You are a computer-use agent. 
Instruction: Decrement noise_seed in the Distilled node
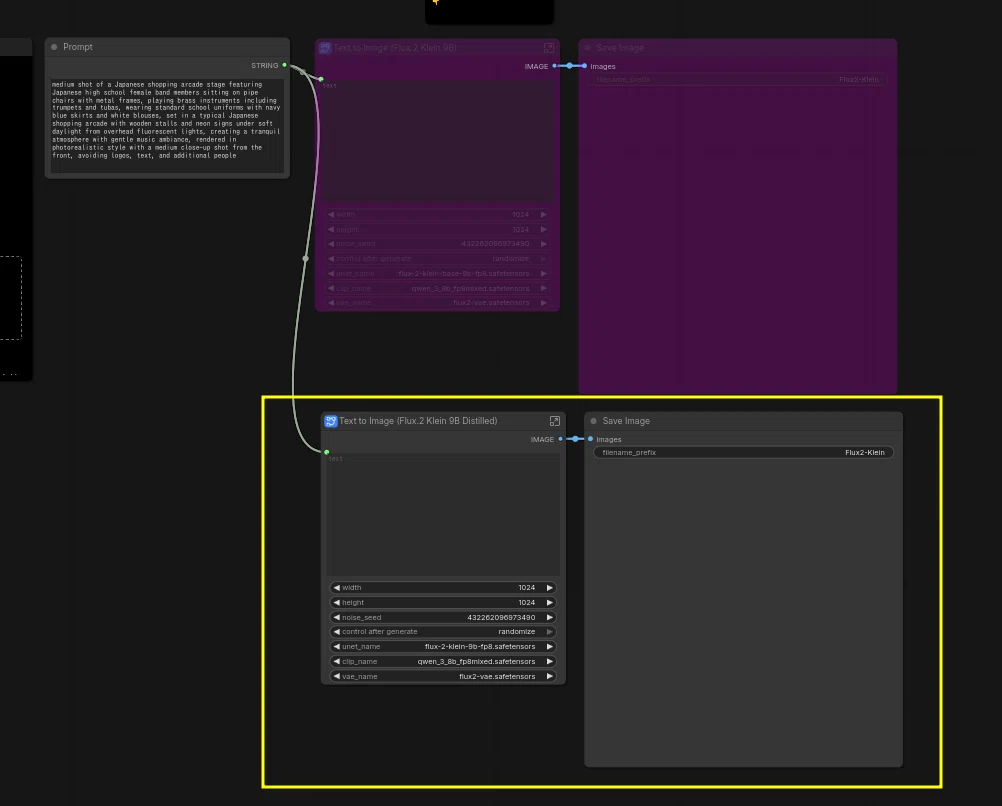pos(336,617)
